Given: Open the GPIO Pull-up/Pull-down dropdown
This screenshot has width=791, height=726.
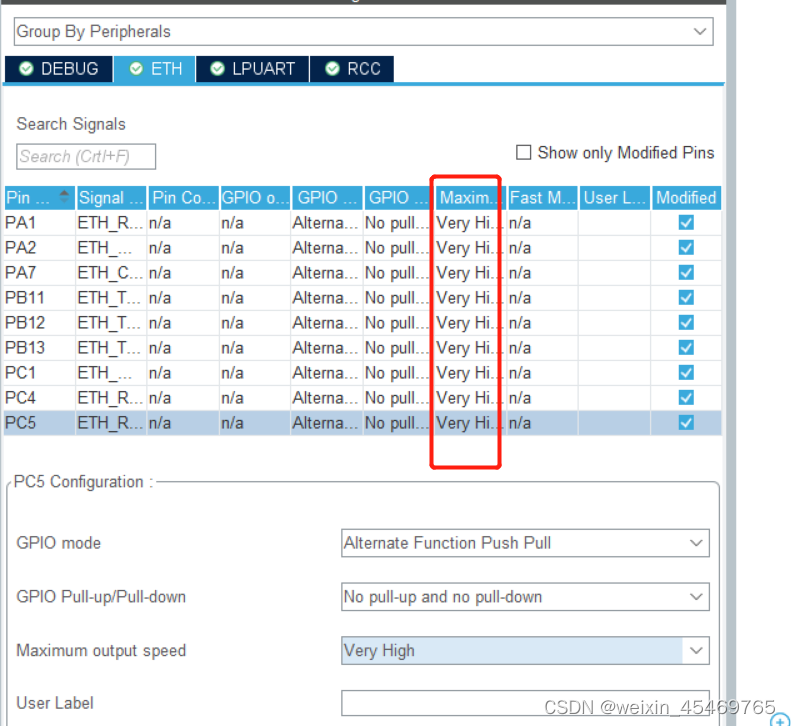Looking at the screenshot, I should pos(525,597).
